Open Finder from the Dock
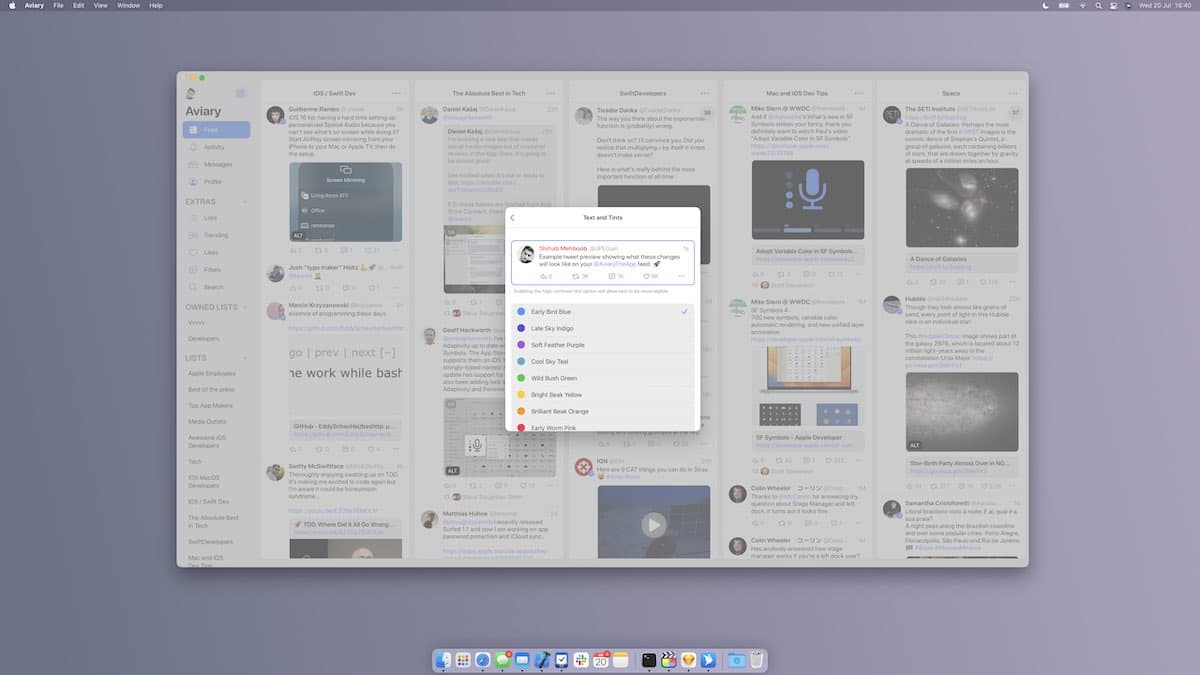This screenshot has height=675, width=1200. coord(444,660)
